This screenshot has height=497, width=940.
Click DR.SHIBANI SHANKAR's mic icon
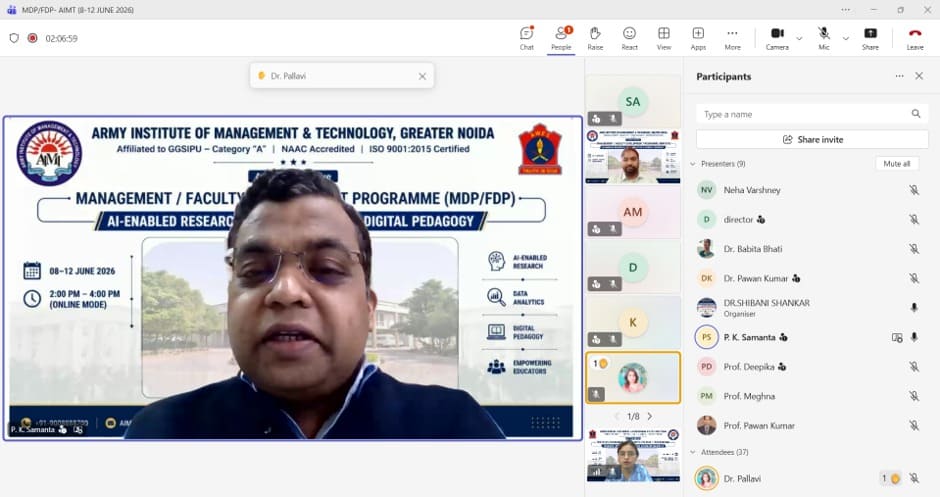pos(914,308)
